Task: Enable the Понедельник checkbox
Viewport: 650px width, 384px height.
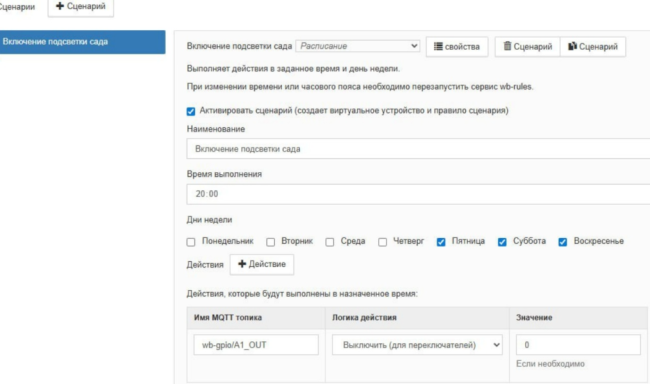Action: 191,242
